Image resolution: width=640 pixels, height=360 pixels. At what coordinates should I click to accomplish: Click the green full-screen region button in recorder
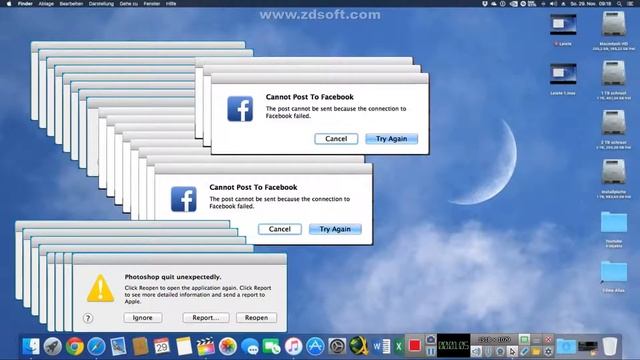click(524, 340)
